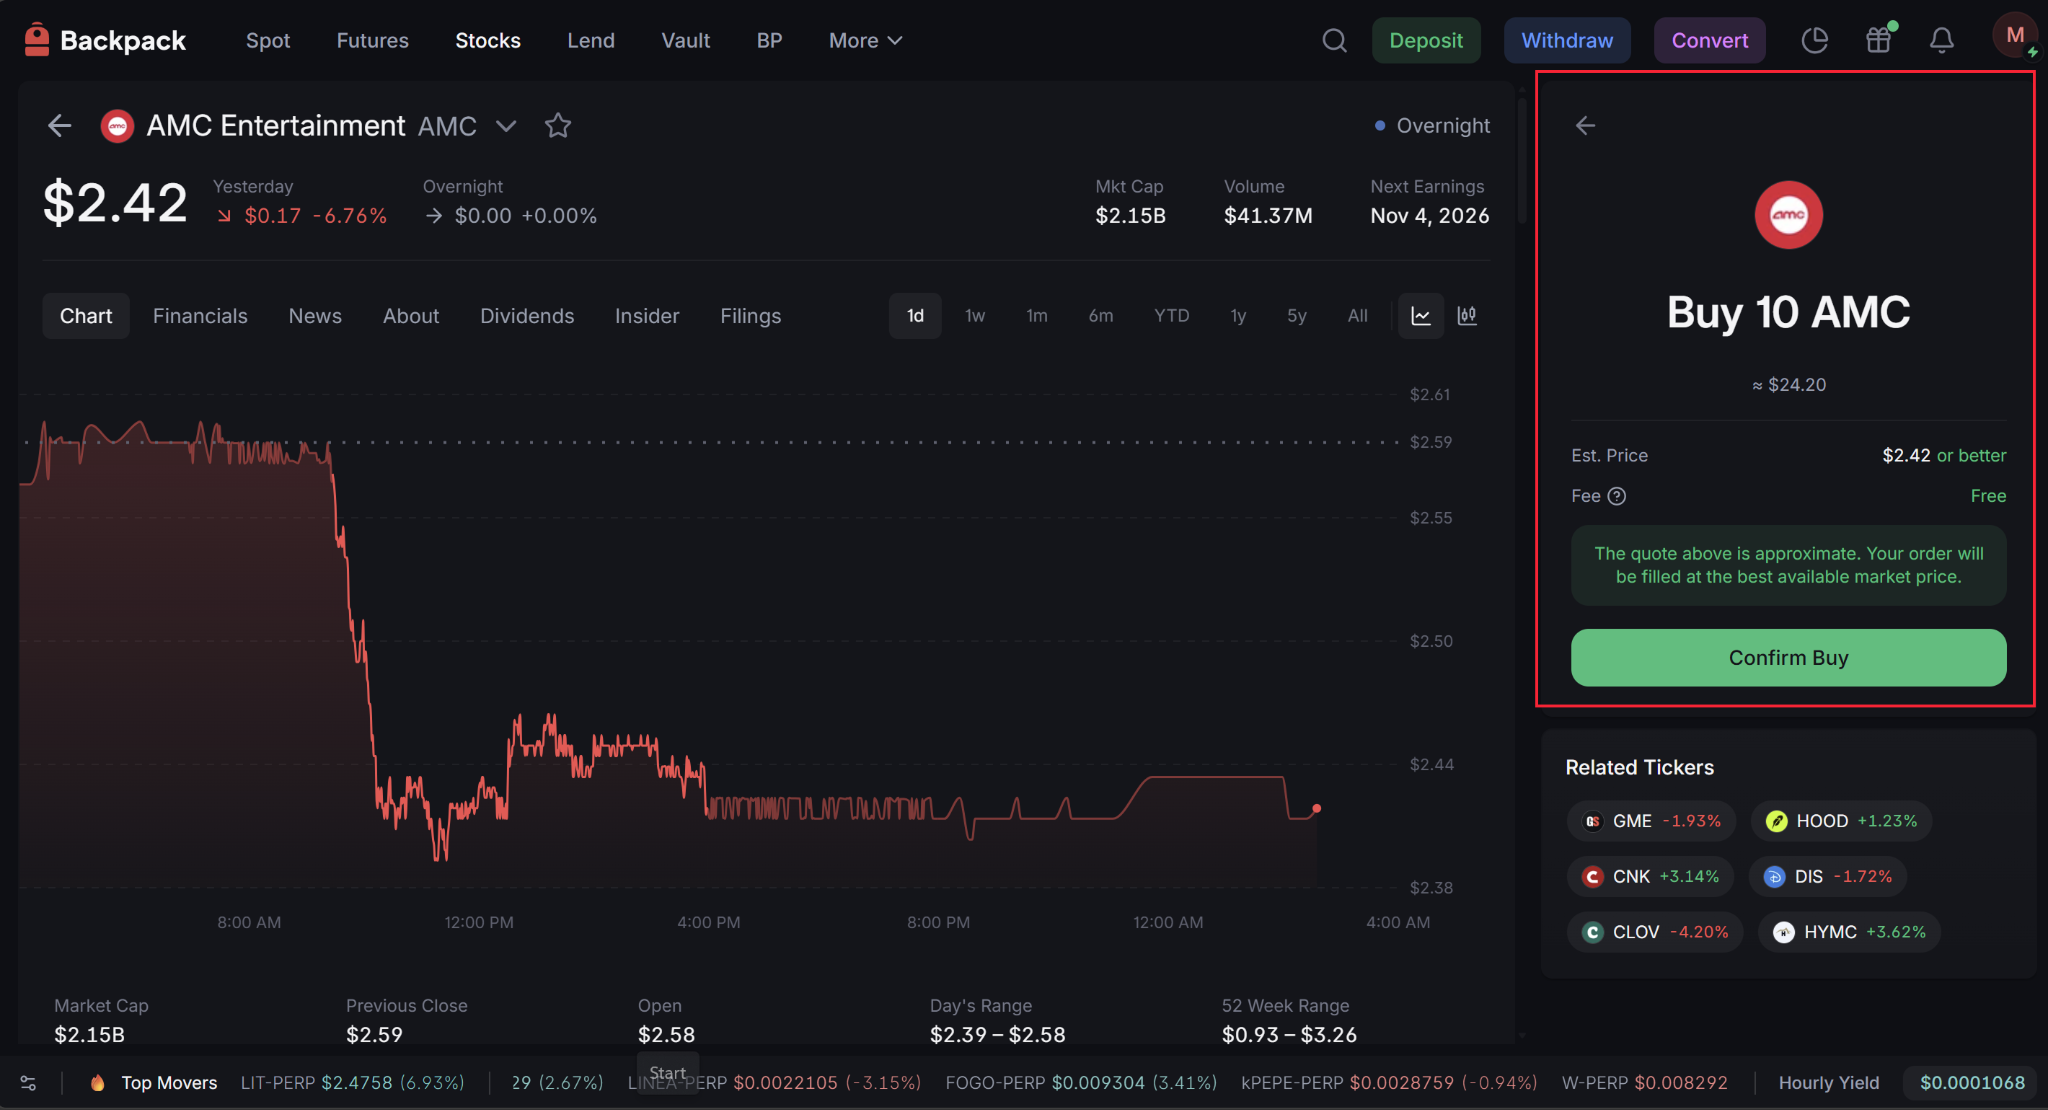Select the 1y timeframe
Viewport: 2048px width, 1110px height.
click(1238, 316)
